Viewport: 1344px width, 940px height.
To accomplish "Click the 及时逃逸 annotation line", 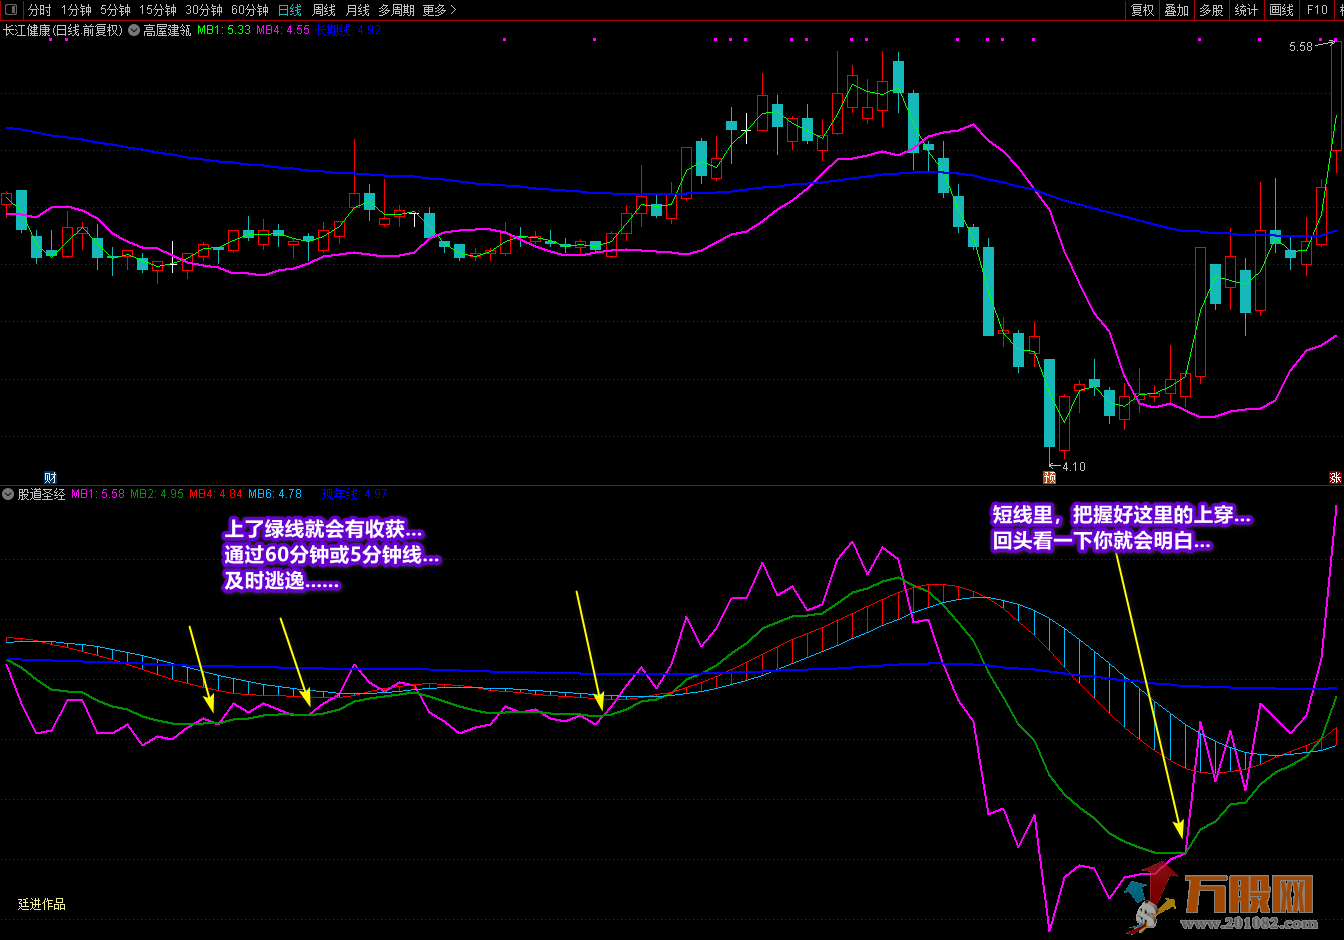I will (x=281, y=581).
